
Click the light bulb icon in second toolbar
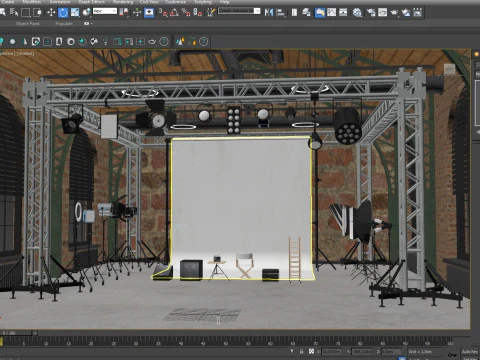pos(105,41)
